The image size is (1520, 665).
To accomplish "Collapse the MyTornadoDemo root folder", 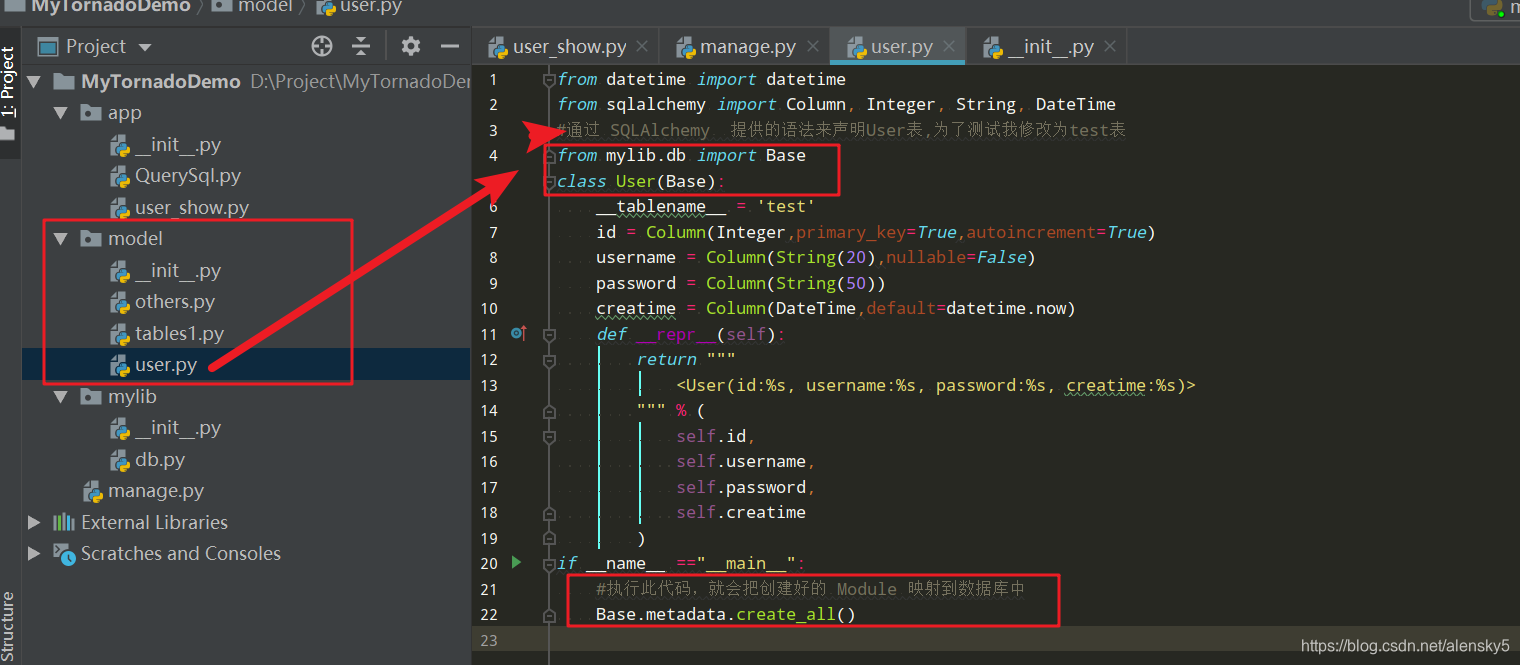I will [34, 82].
